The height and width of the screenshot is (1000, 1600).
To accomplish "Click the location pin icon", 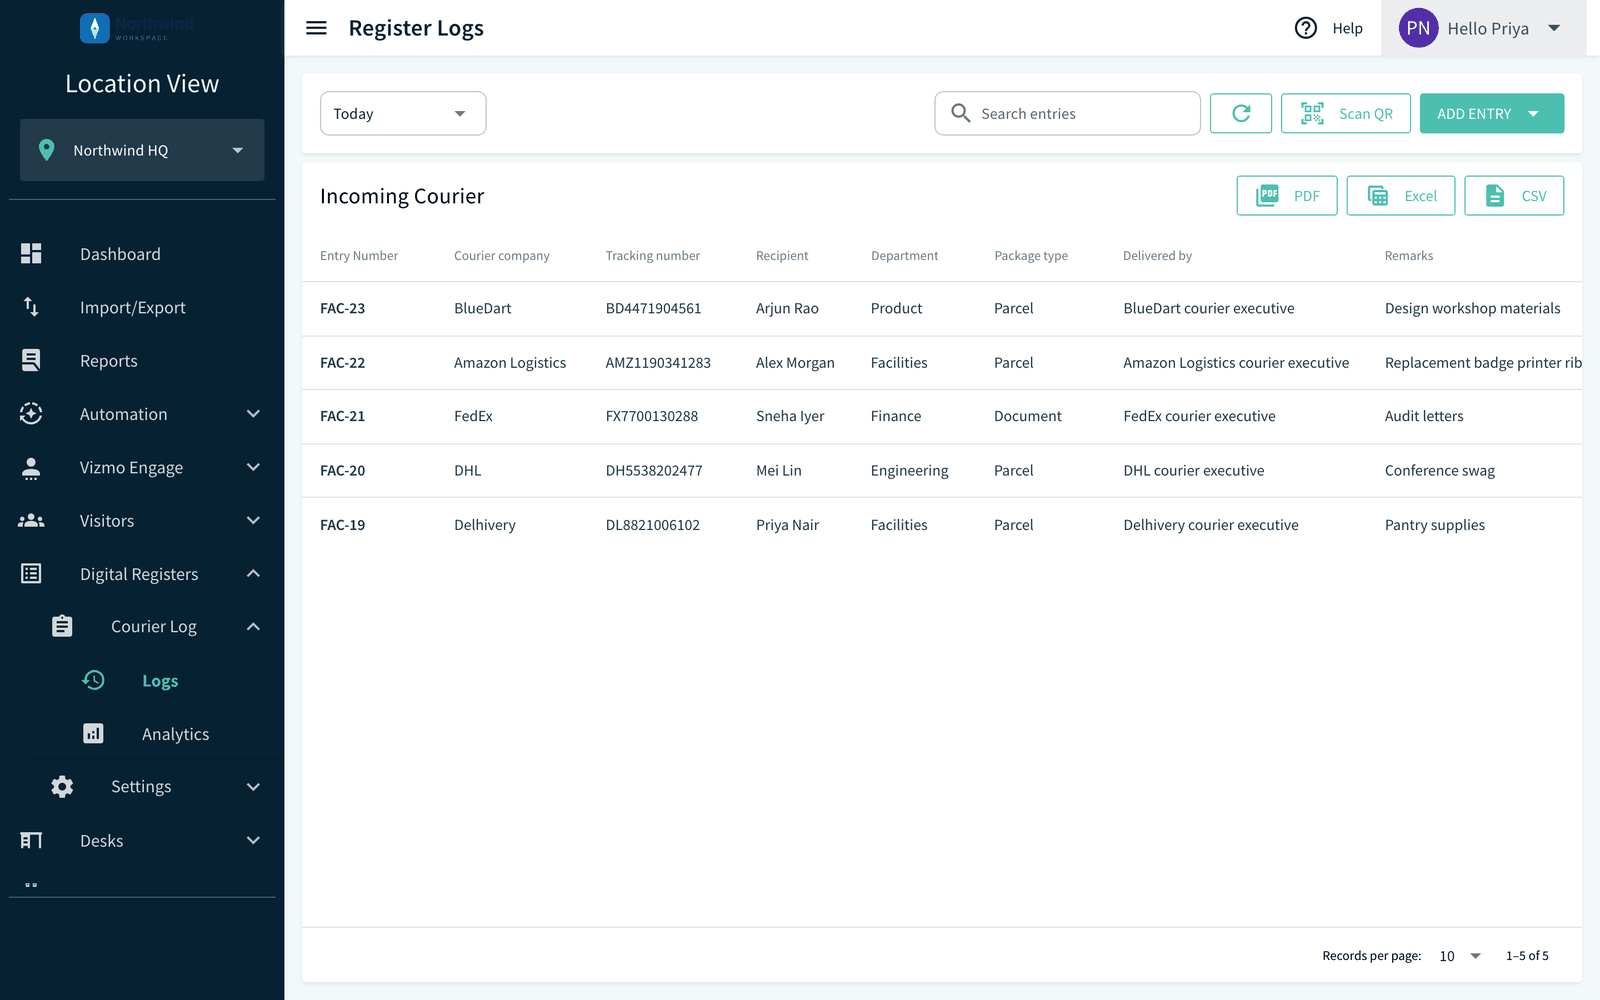I will pos(46,150).
